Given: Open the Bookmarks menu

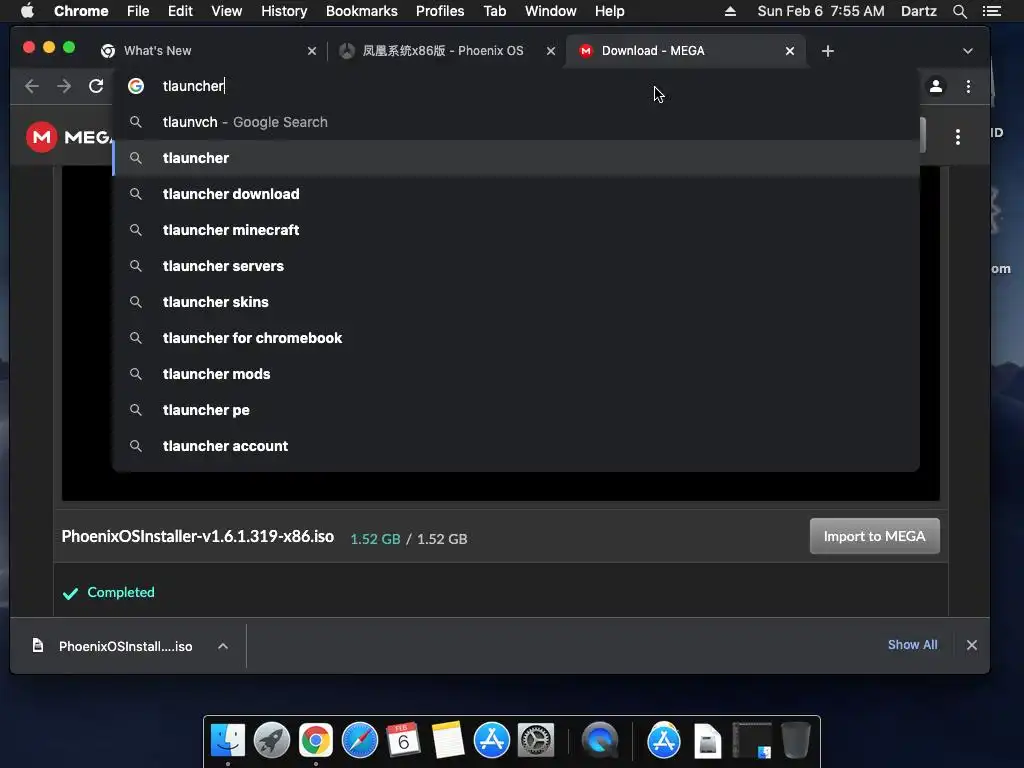Looking at the screenshot, I should 362,11.
